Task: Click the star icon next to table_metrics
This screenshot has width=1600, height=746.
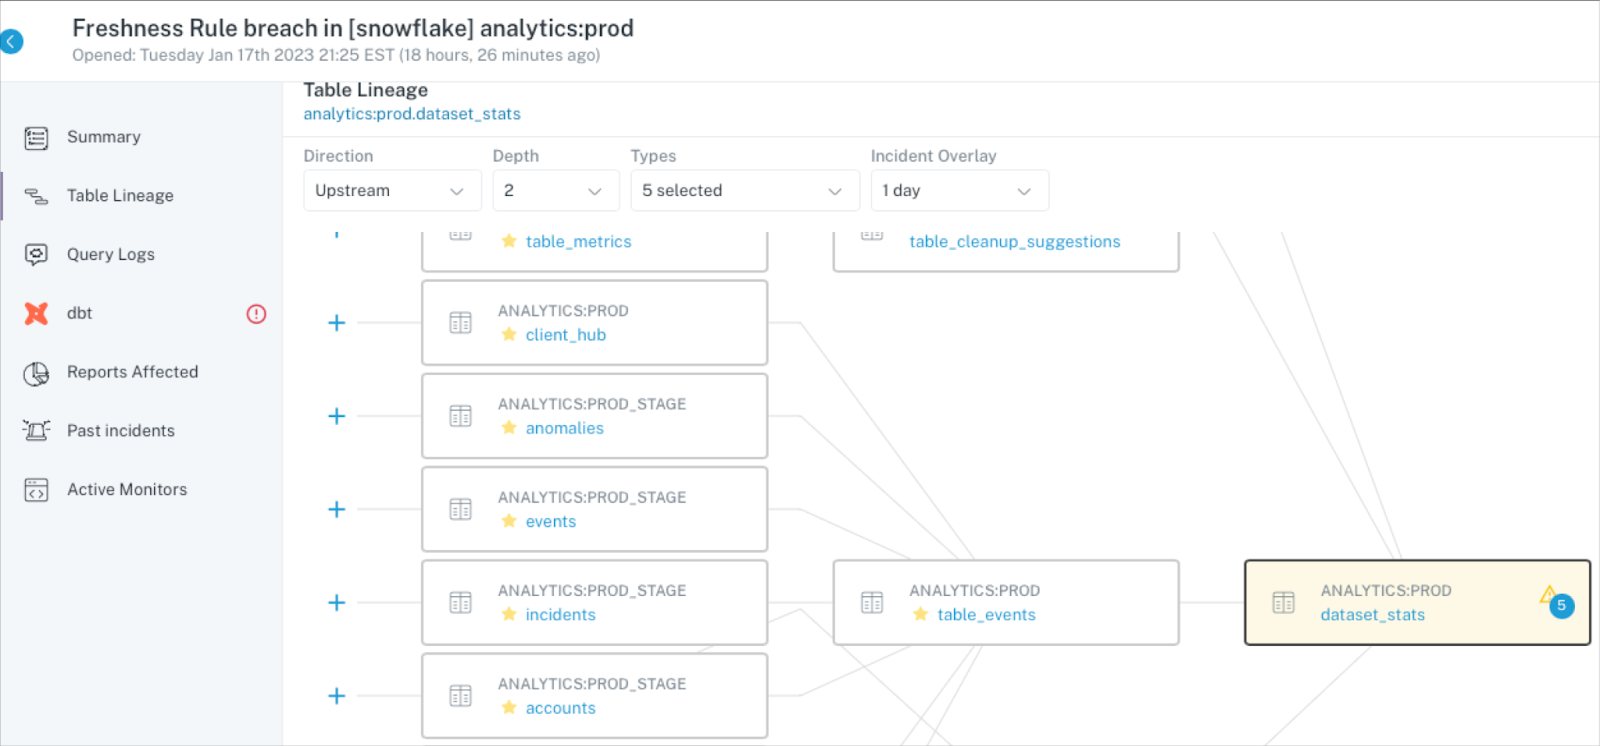Action: pos(509,241)
